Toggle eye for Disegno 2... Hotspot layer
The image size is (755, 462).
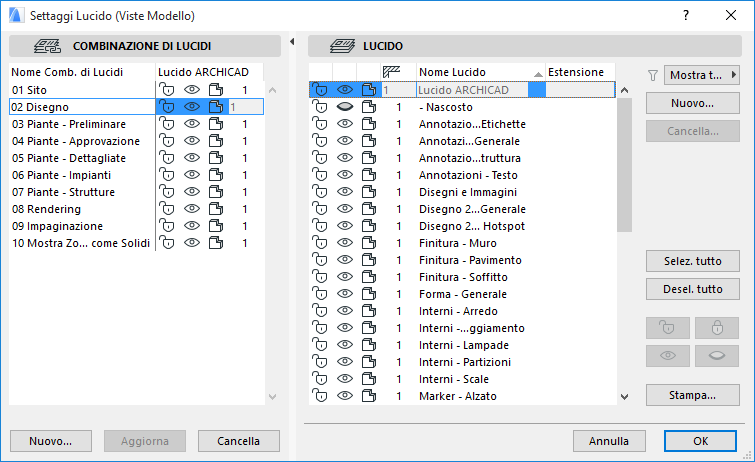click(345, 226)
